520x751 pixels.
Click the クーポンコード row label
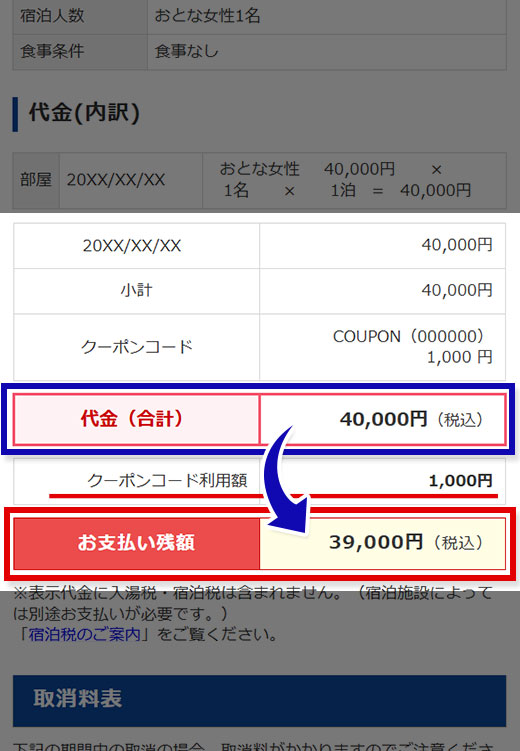point(136,347)
